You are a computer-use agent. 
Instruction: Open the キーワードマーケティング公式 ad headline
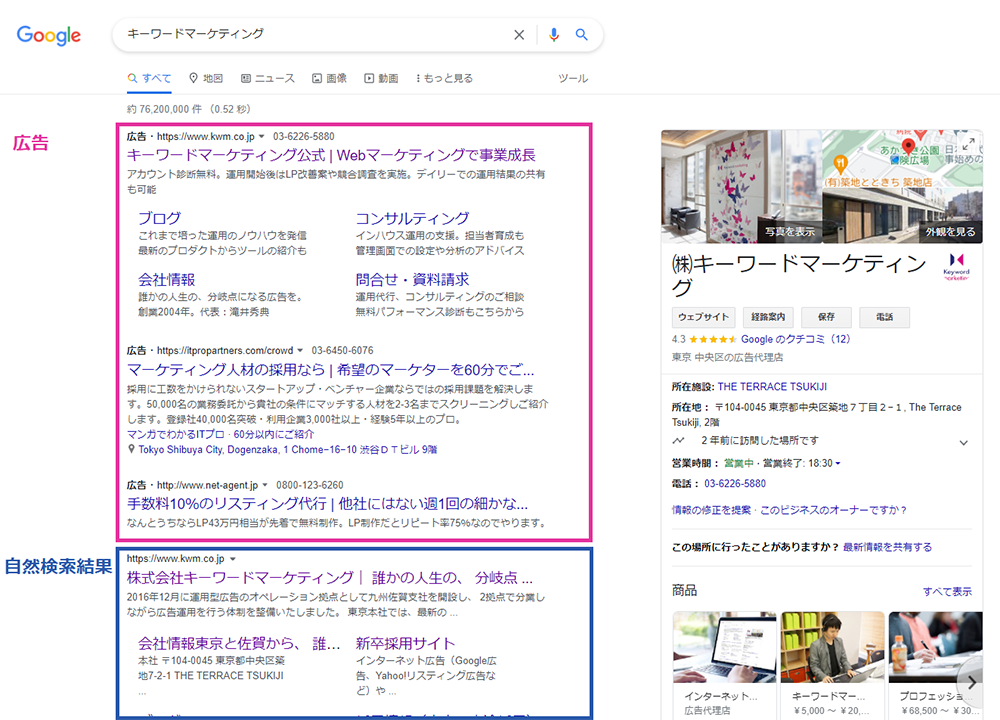pyautogui.click(x=331, y=155)
